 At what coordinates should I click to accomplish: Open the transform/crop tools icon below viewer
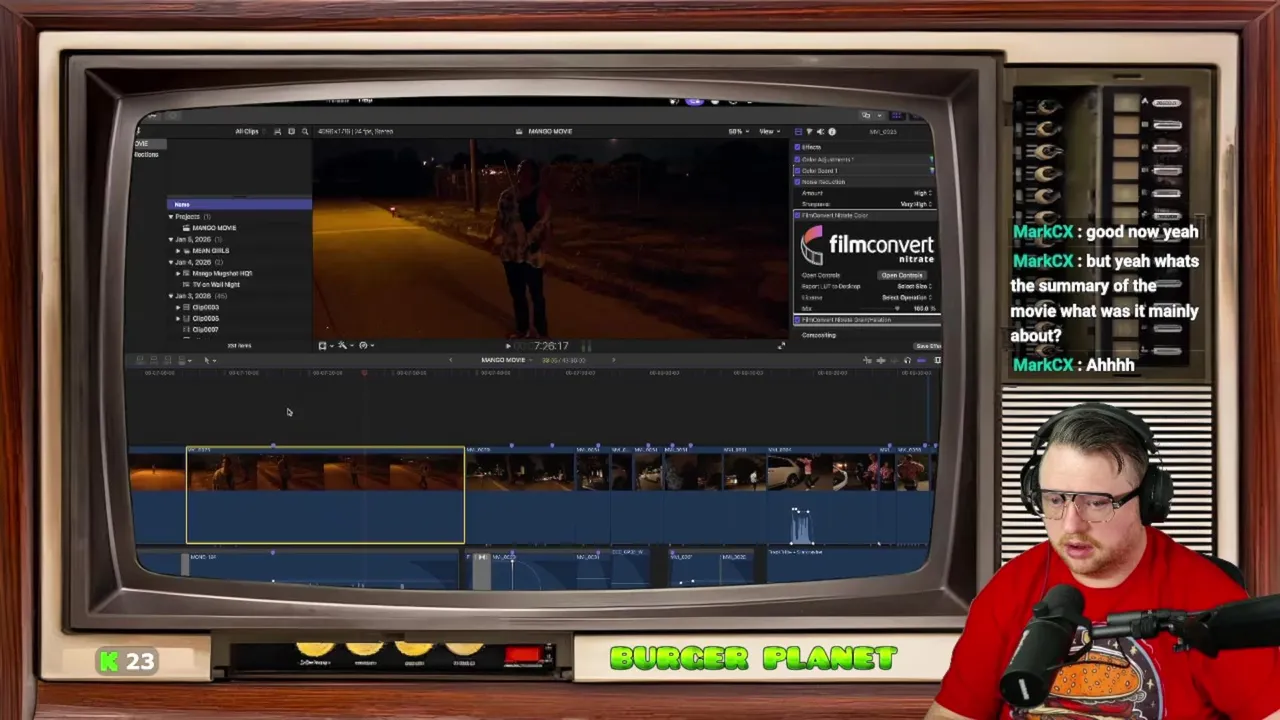coord(323,345)
